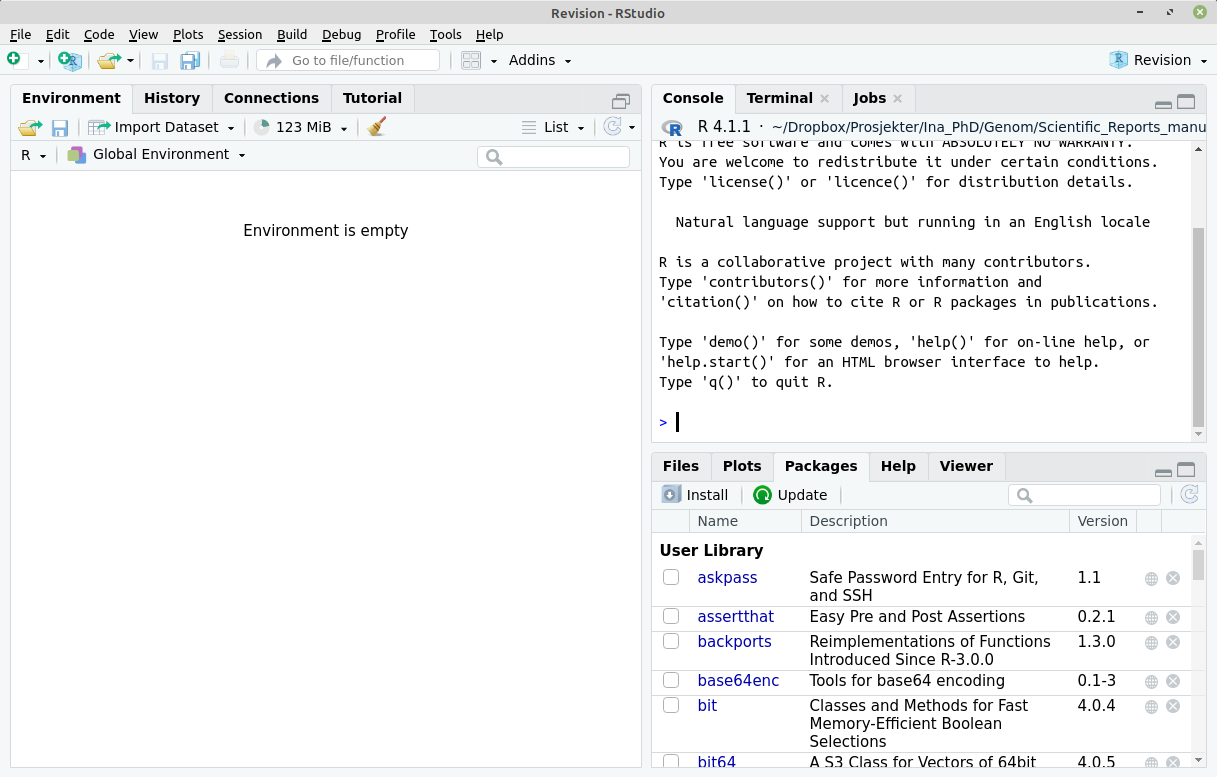Open the File menu
Viewport: 1217px width, 777px height.
pyautogui.click(x=20, y=34)
